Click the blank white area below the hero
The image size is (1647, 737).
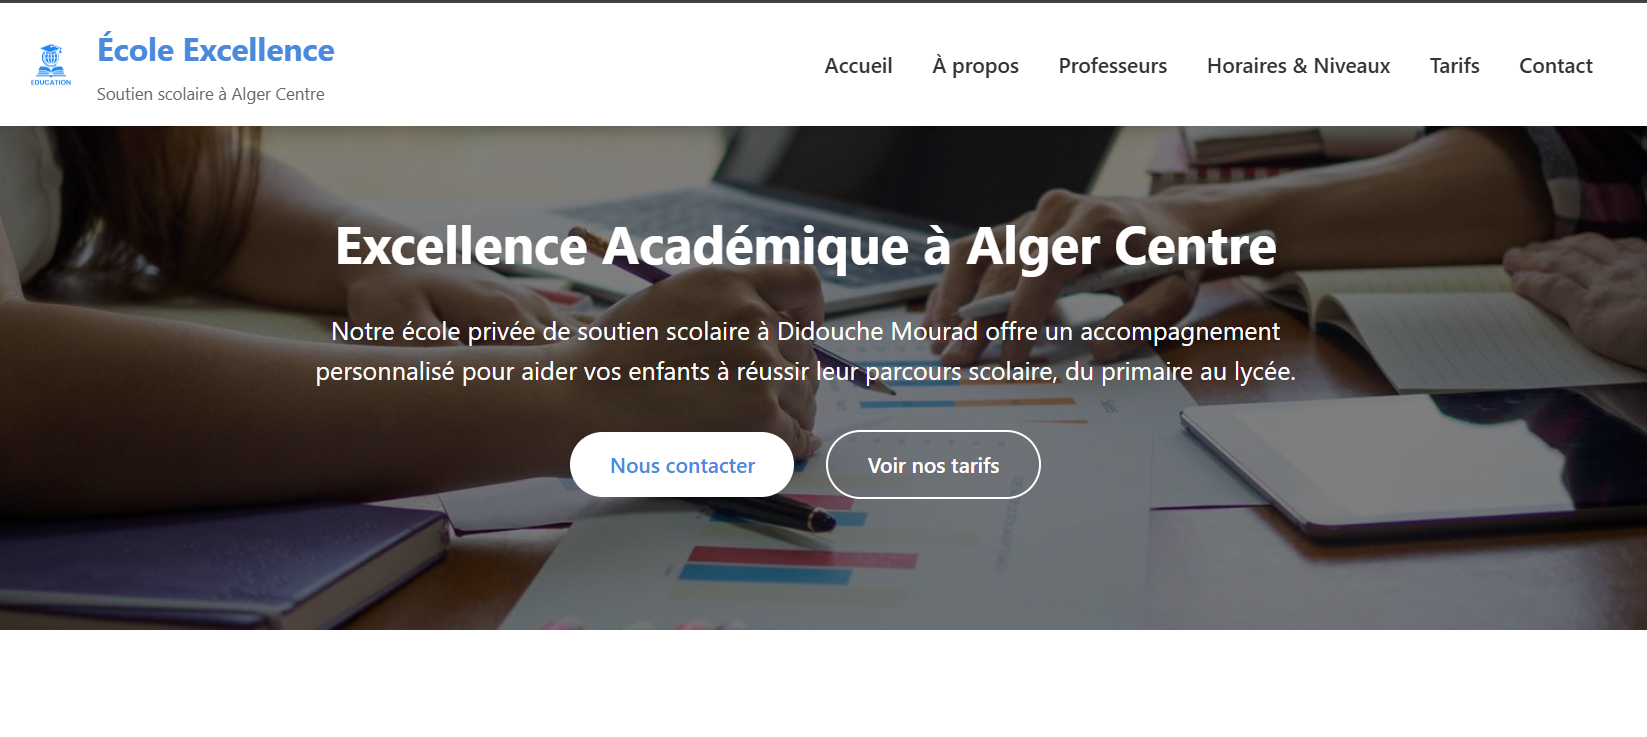pyautogui.click(x=823, y=685)
